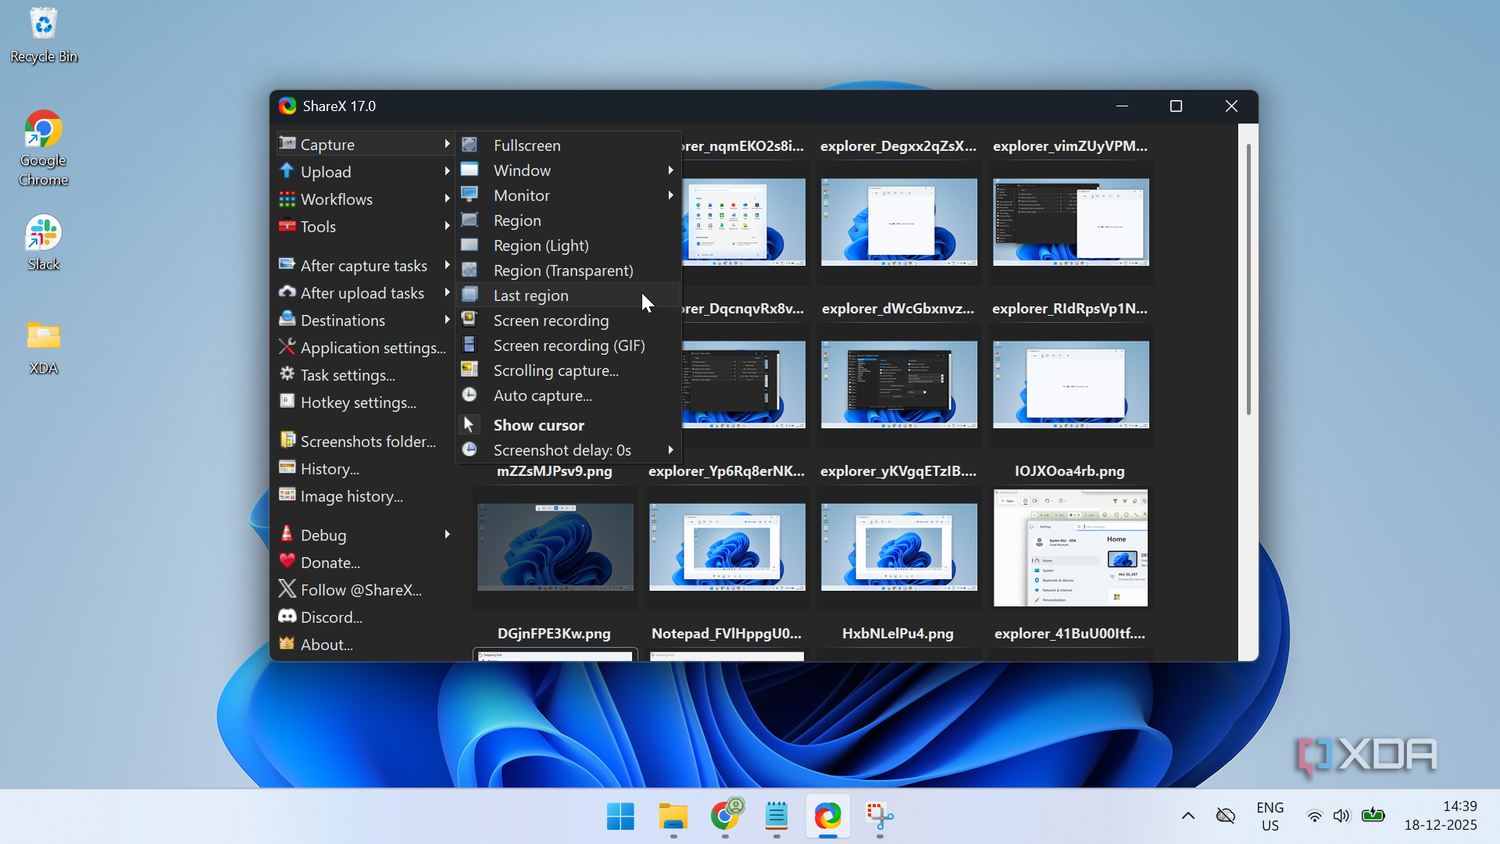The height and width of the screenshot is (844, 1500).
Task: Click the Upload arrow icon in sidebar
Action: (x=287, y=171)
